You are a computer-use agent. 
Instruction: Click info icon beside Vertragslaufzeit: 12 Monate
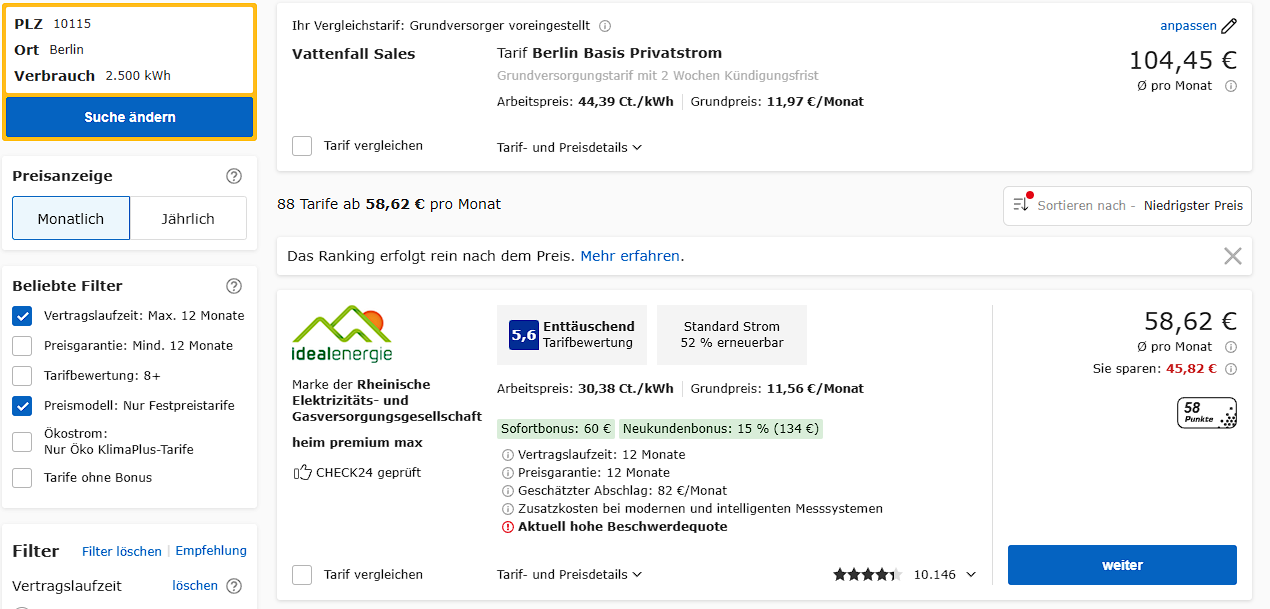pyautogui.click(x=508, y=455)
